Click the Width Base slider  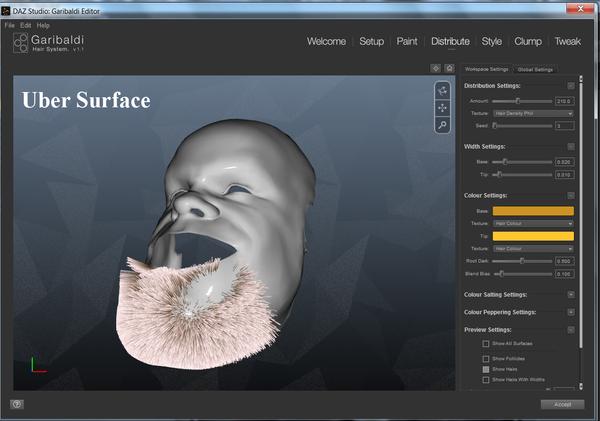click(522, 162)
